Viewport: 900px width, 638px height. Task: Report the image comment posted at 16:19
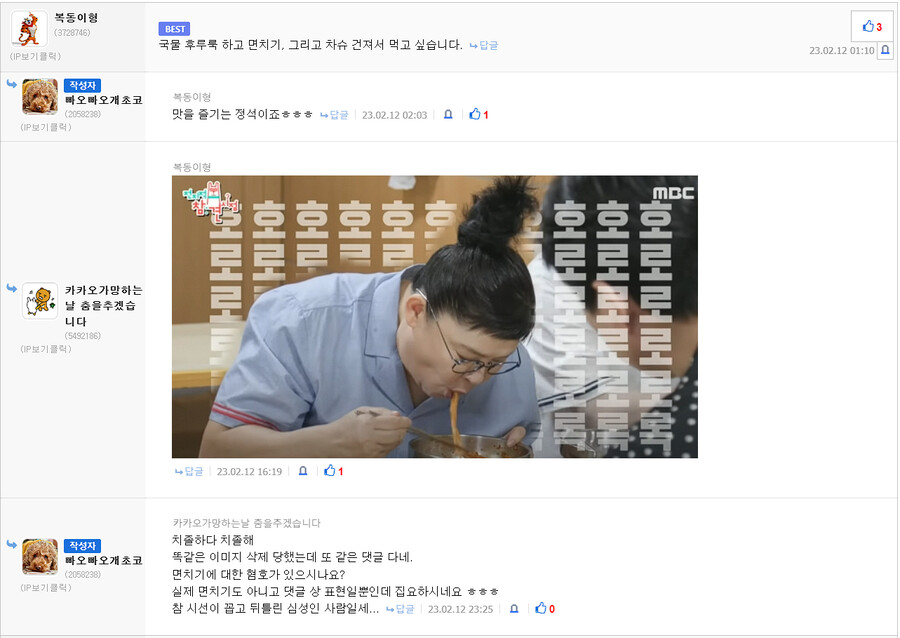point(303,471)
